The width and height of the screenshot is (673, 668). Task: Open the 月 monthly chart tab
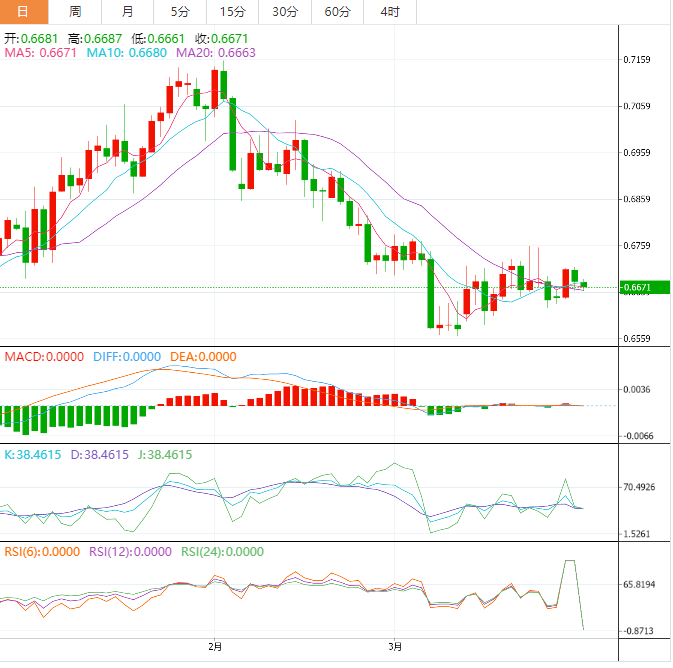click(x=127, y=12)
